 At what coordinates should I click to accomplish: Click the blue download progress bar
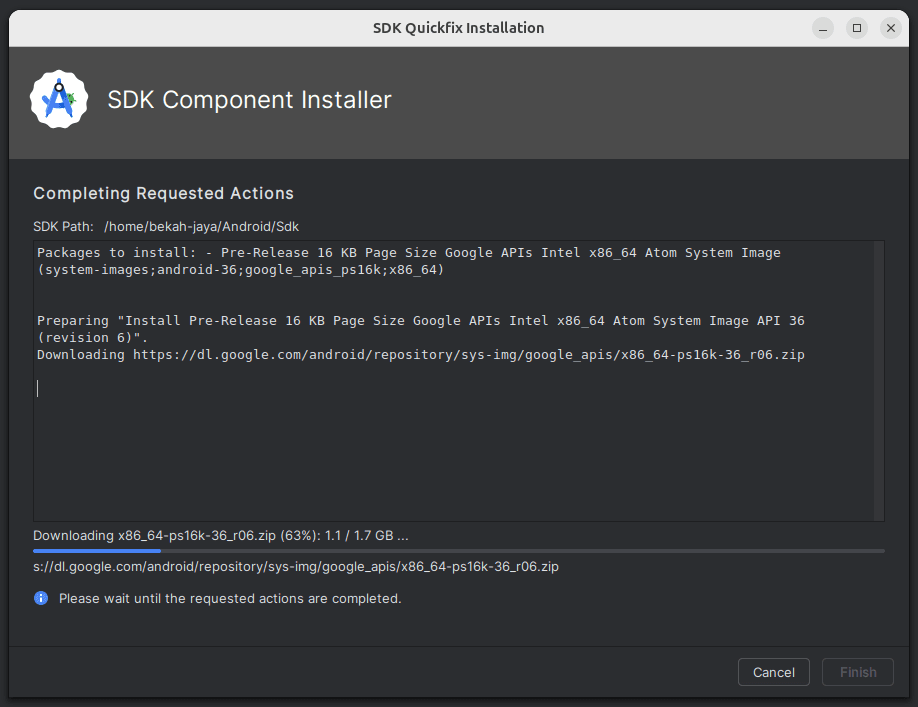point(458,551)
